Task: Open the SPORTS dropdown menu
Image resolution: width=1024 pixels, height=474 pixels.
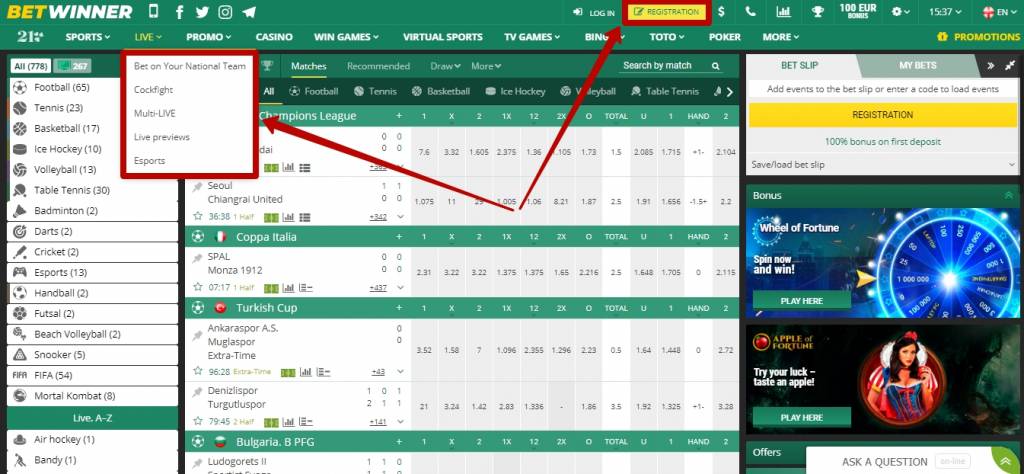Action: [88, 37]
